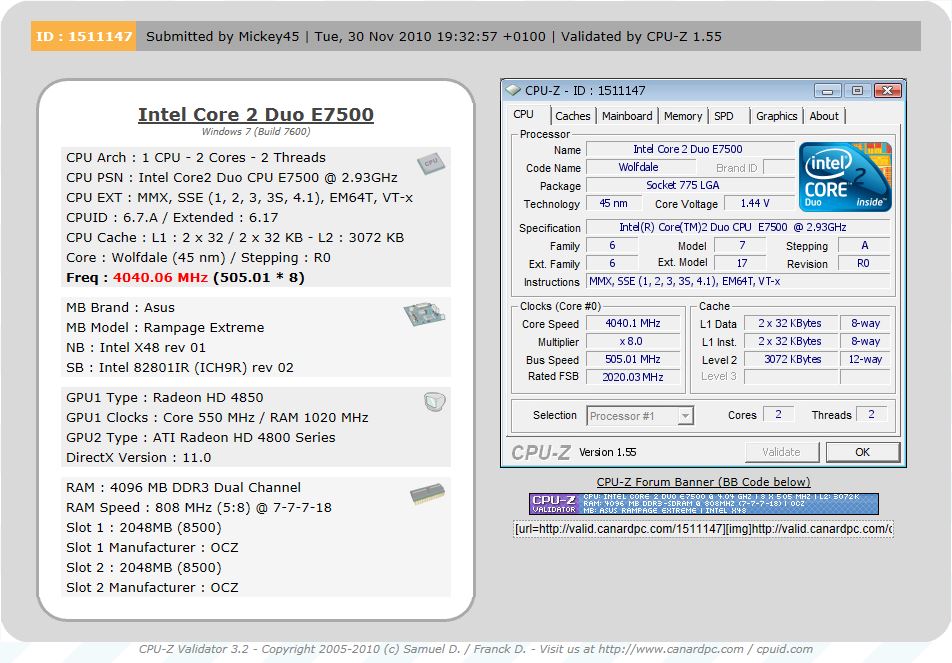This screenshot has width=952, height=663.
Task: Click the motherboard icon beside MB Brand
Action: pyautogui.click(x=424, y=313)
